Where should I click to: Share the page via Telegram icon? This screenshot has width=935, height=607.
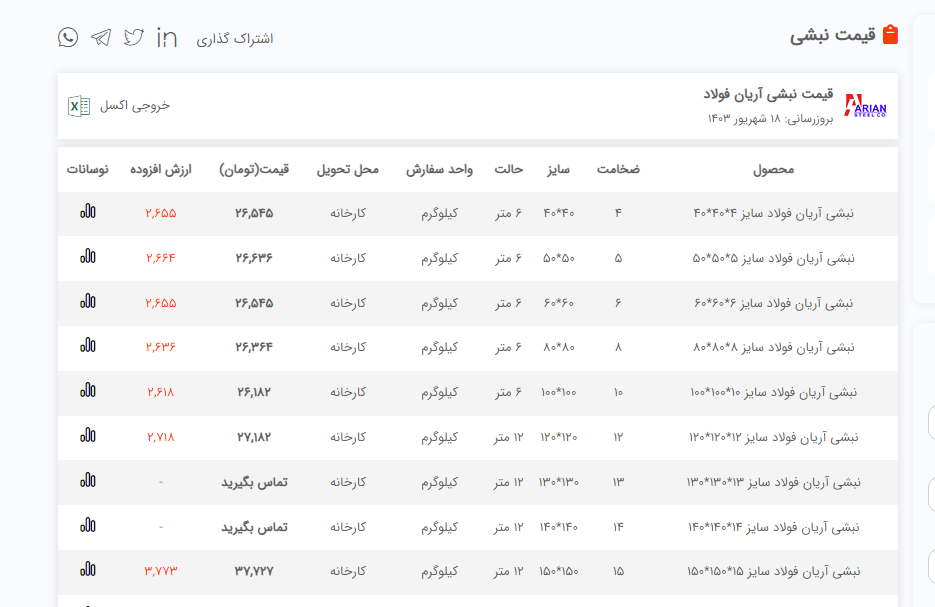[x=101, y=38]
